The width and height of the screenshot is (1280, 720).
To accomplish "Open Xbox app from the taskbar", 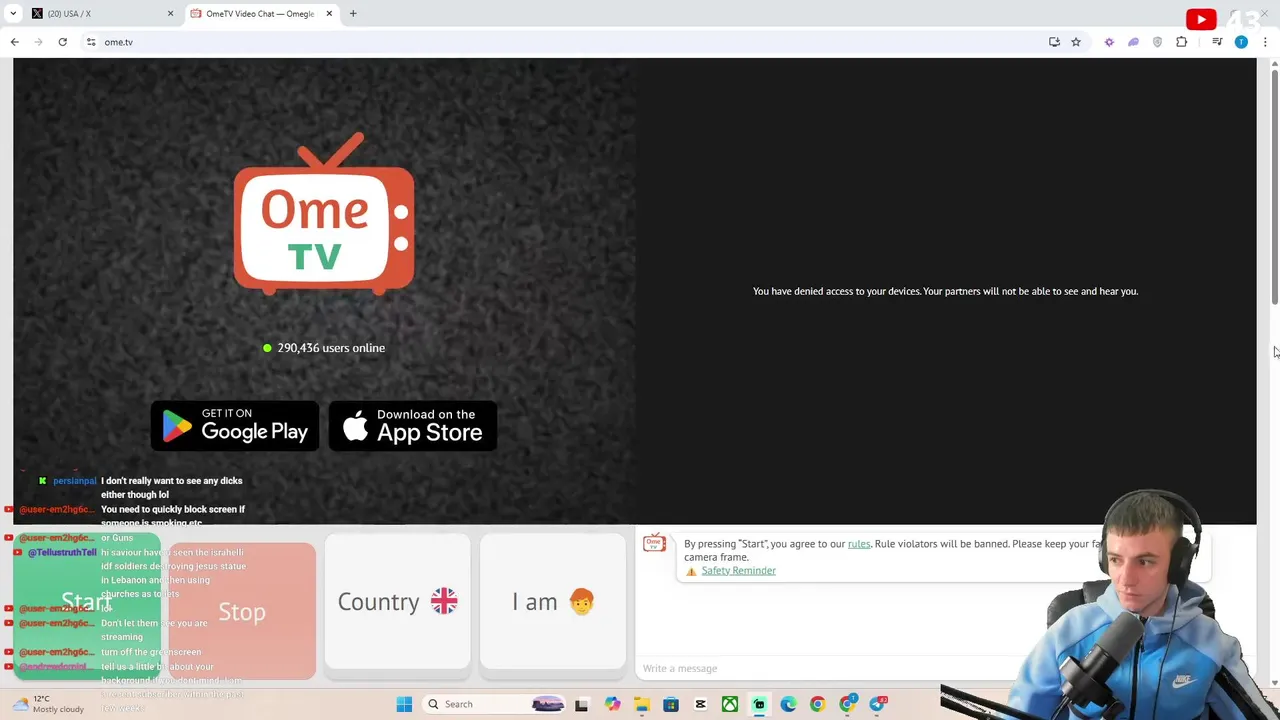I will [x=730, y=704].
